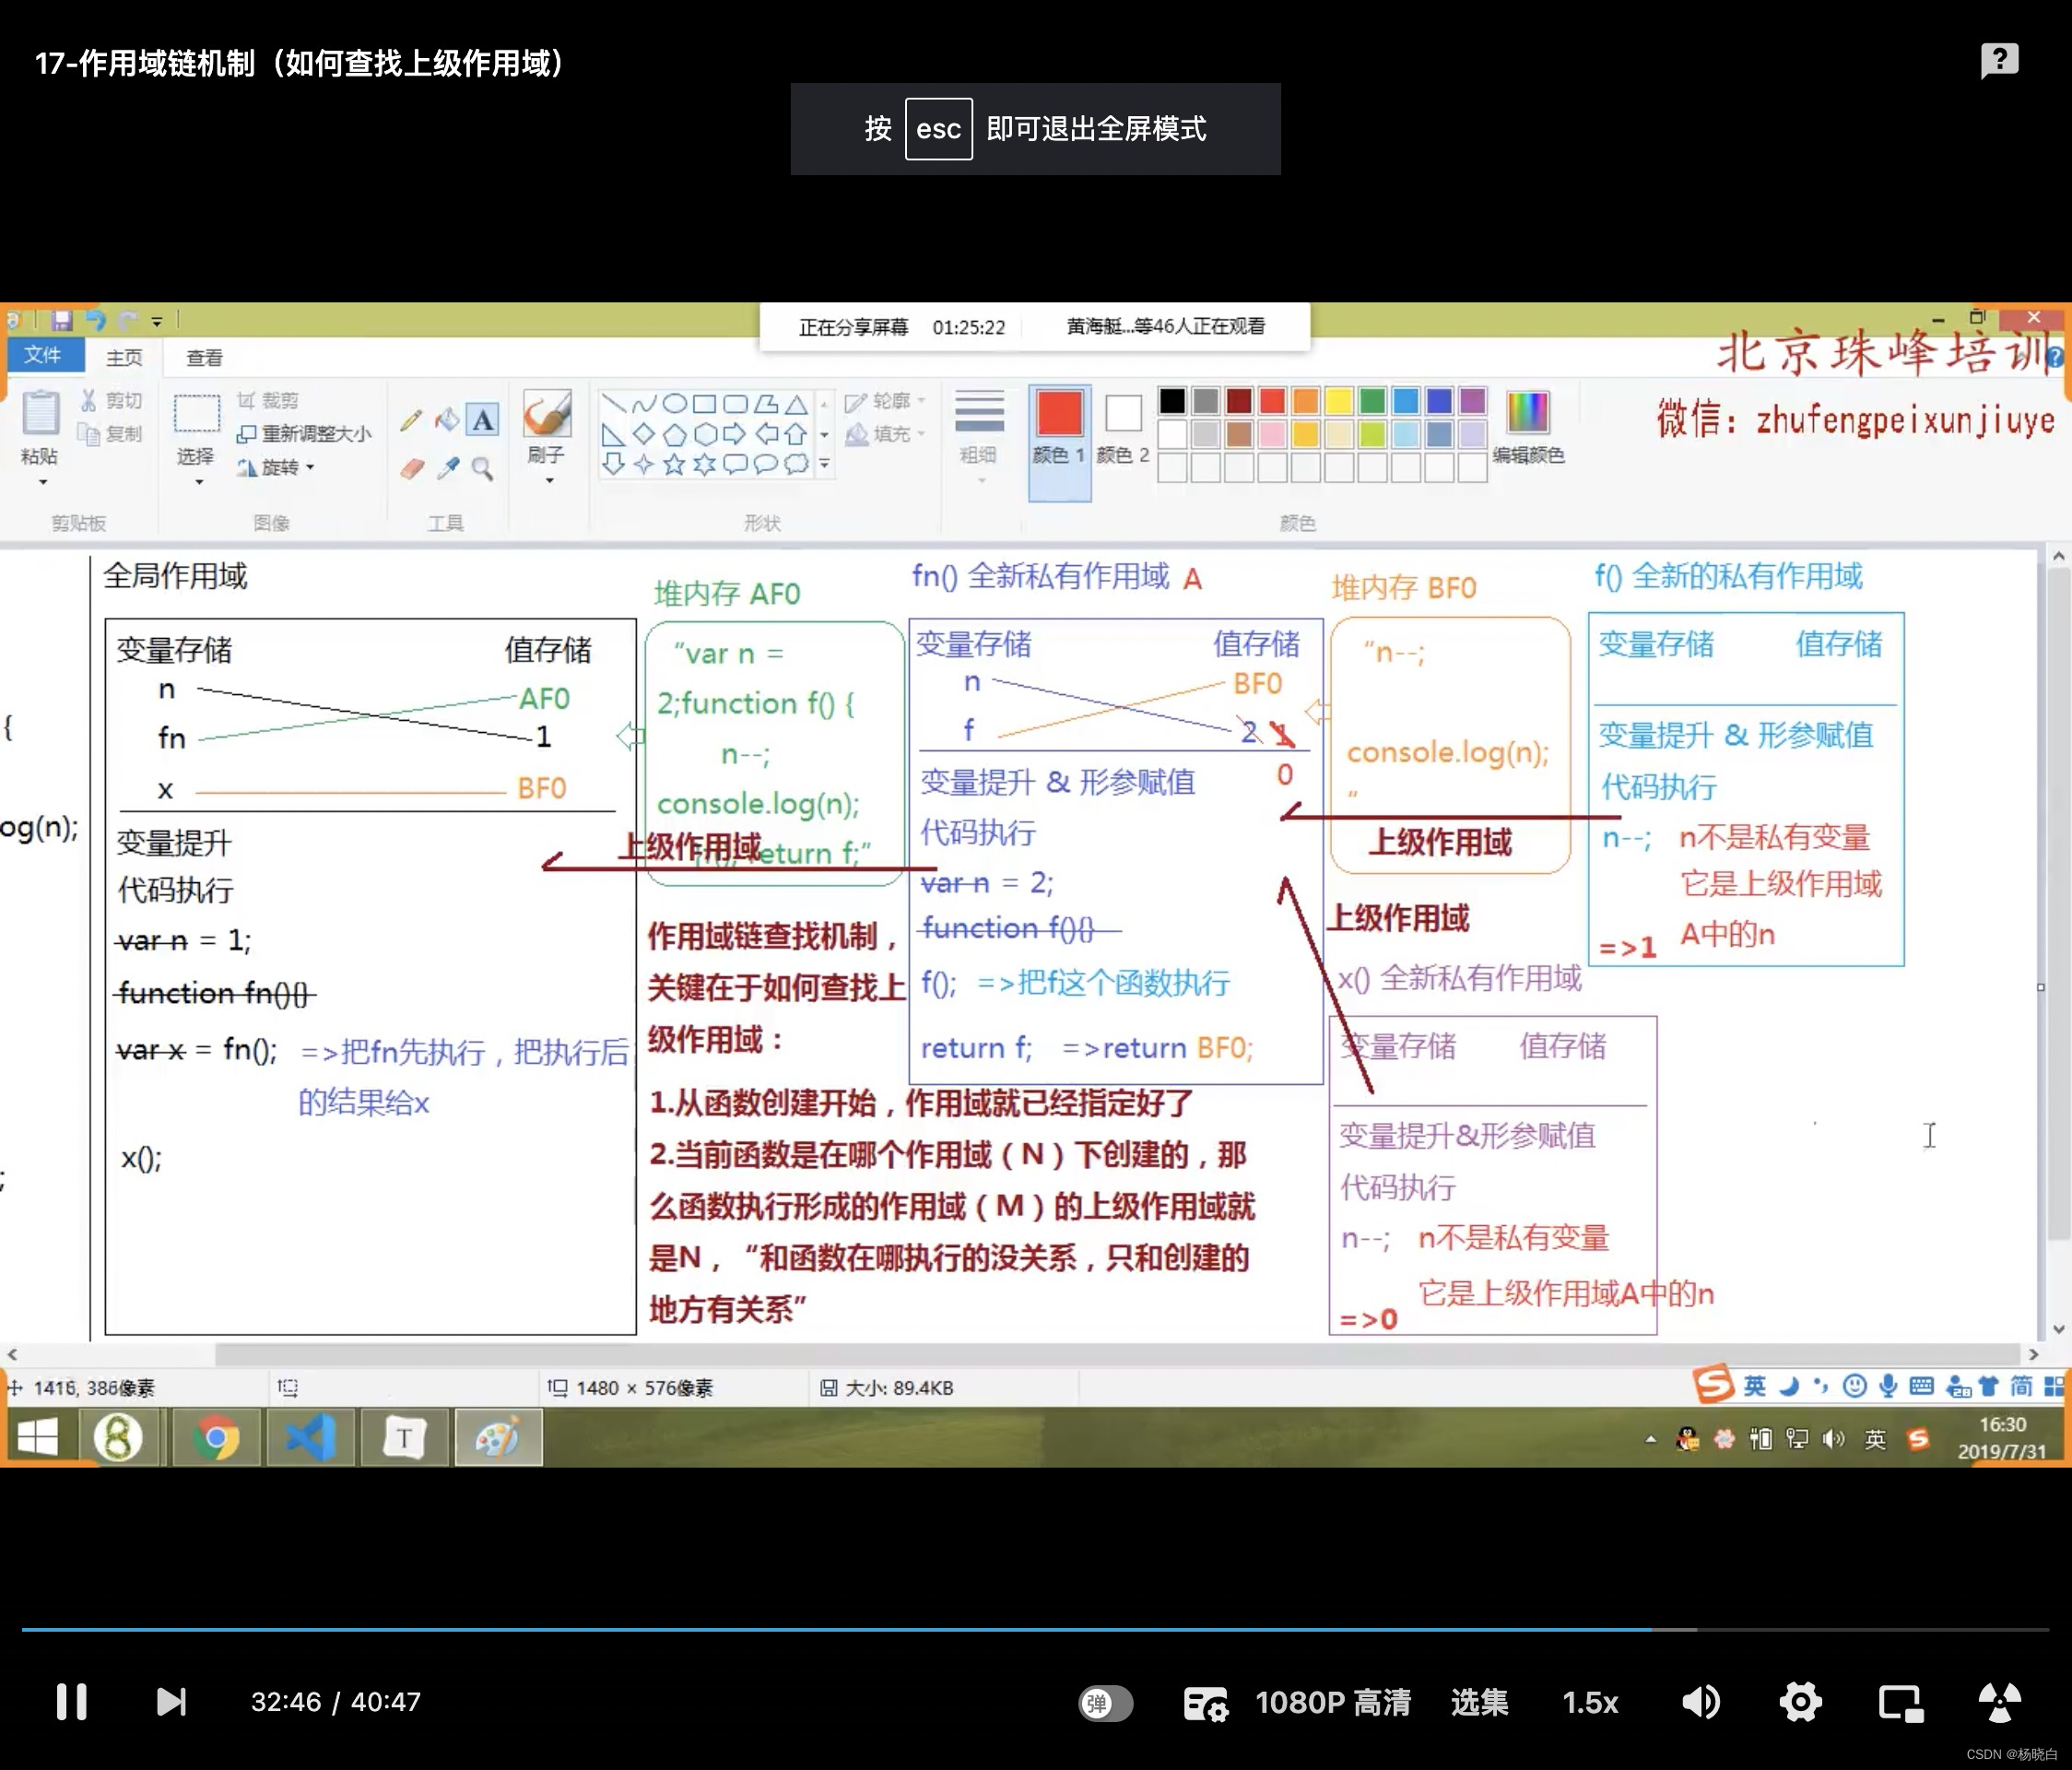Open 编辑颜色 edit colors
Screen dimensions: 2072x1770
(x=1527, y=428)
